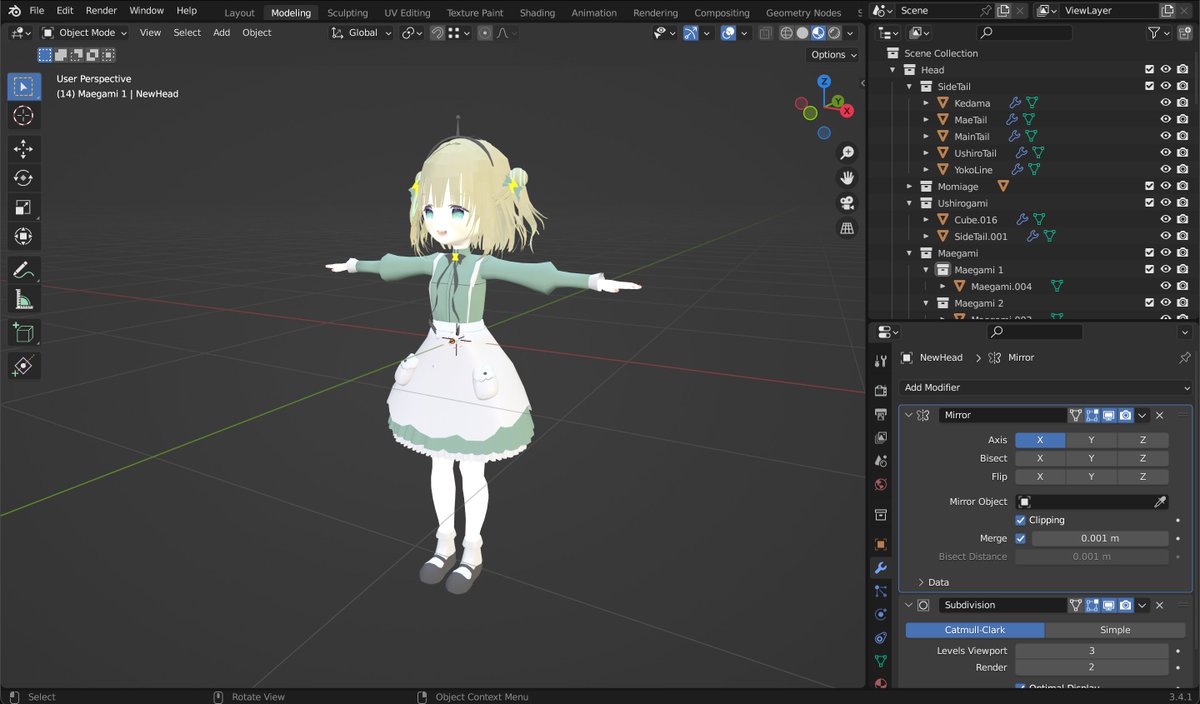Uncheck the Head collection checkbox
Image resolution: width=1200 pixels, height=704 pixels.
coord(1149,70)
